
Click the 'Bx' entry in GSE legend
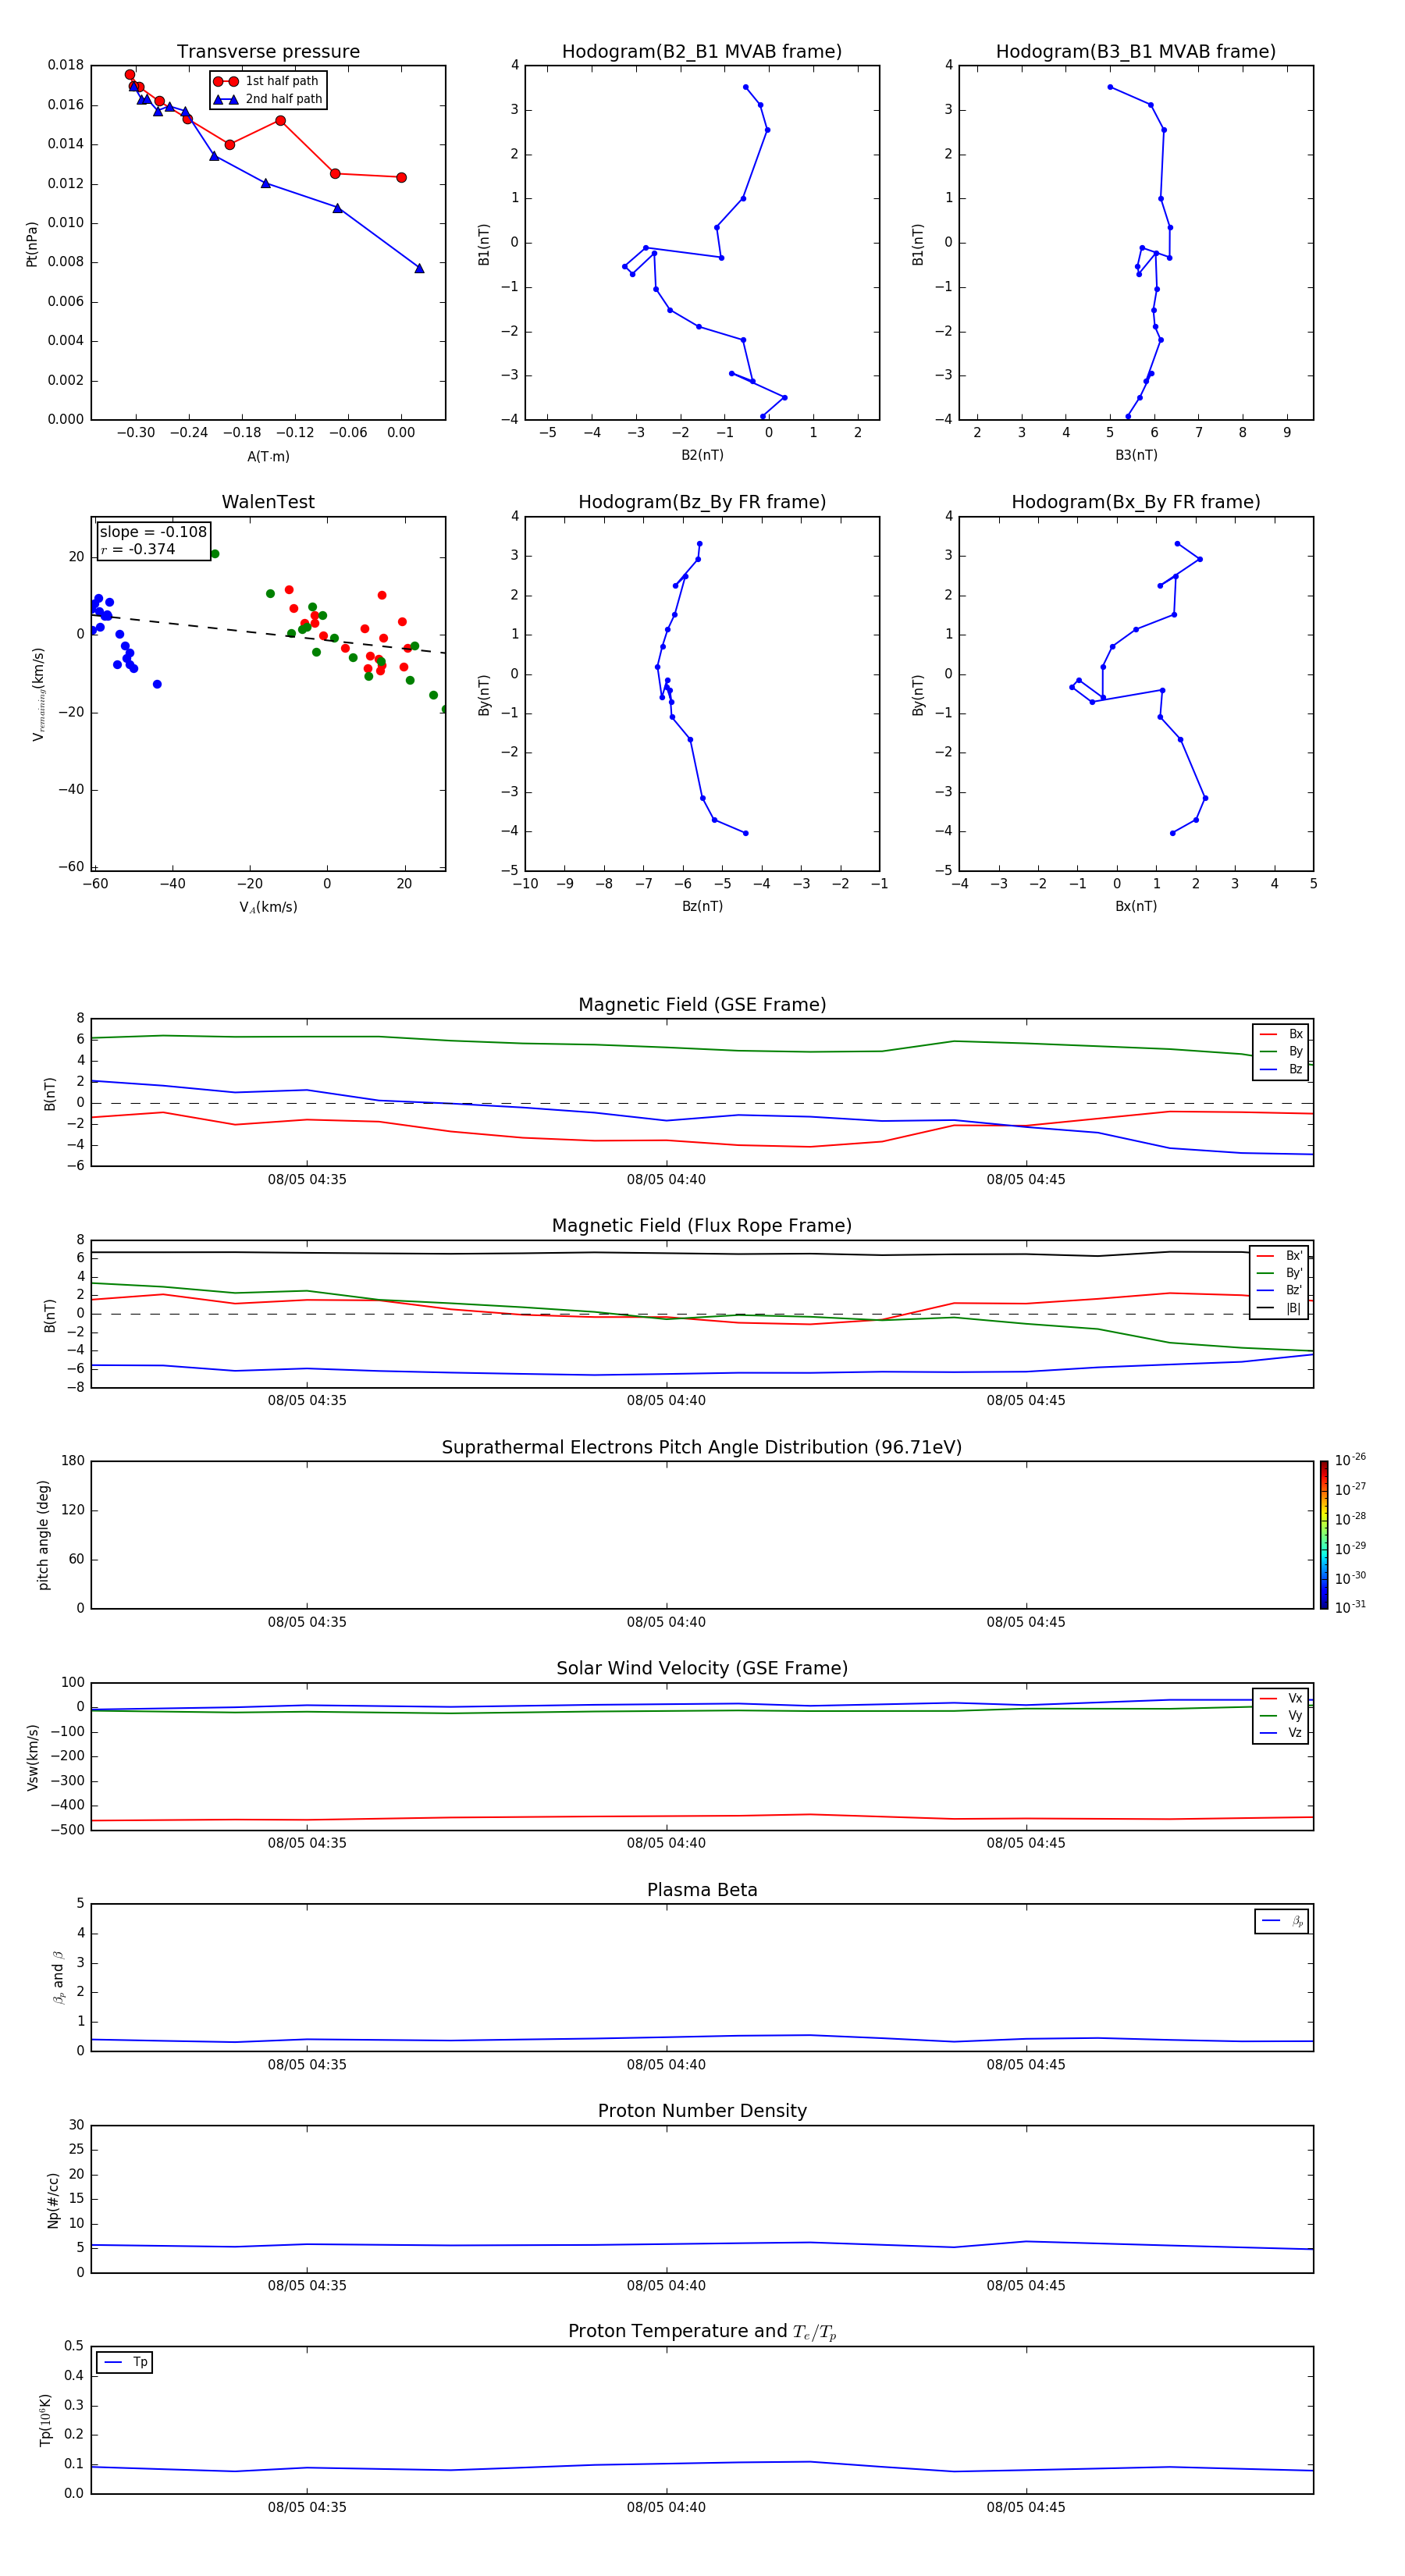click(x=1281, y=1034)
